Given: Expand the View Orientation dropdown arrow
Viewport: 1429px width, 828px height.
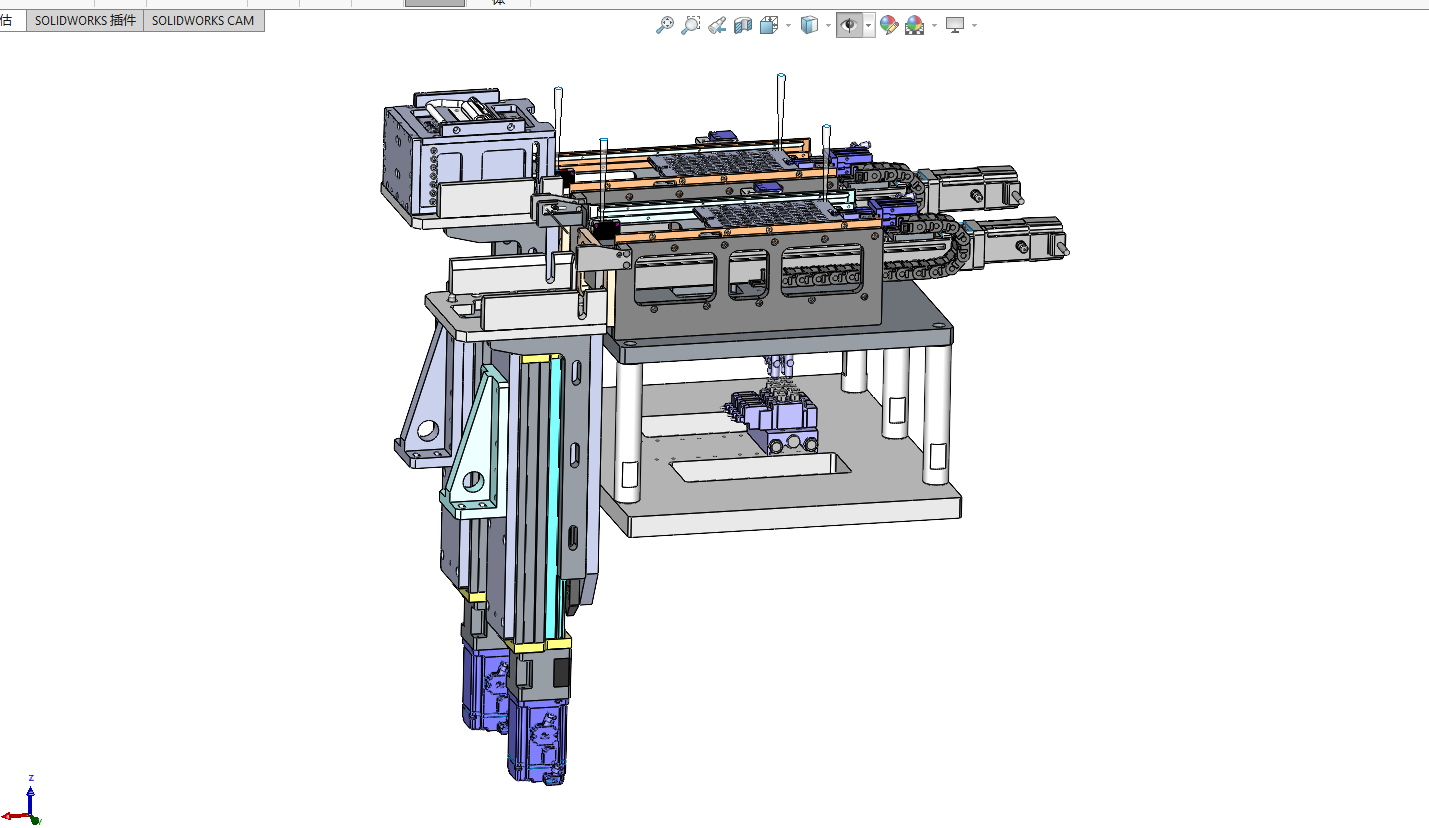Looking at the screenshot, I should (x=788, y=26).
